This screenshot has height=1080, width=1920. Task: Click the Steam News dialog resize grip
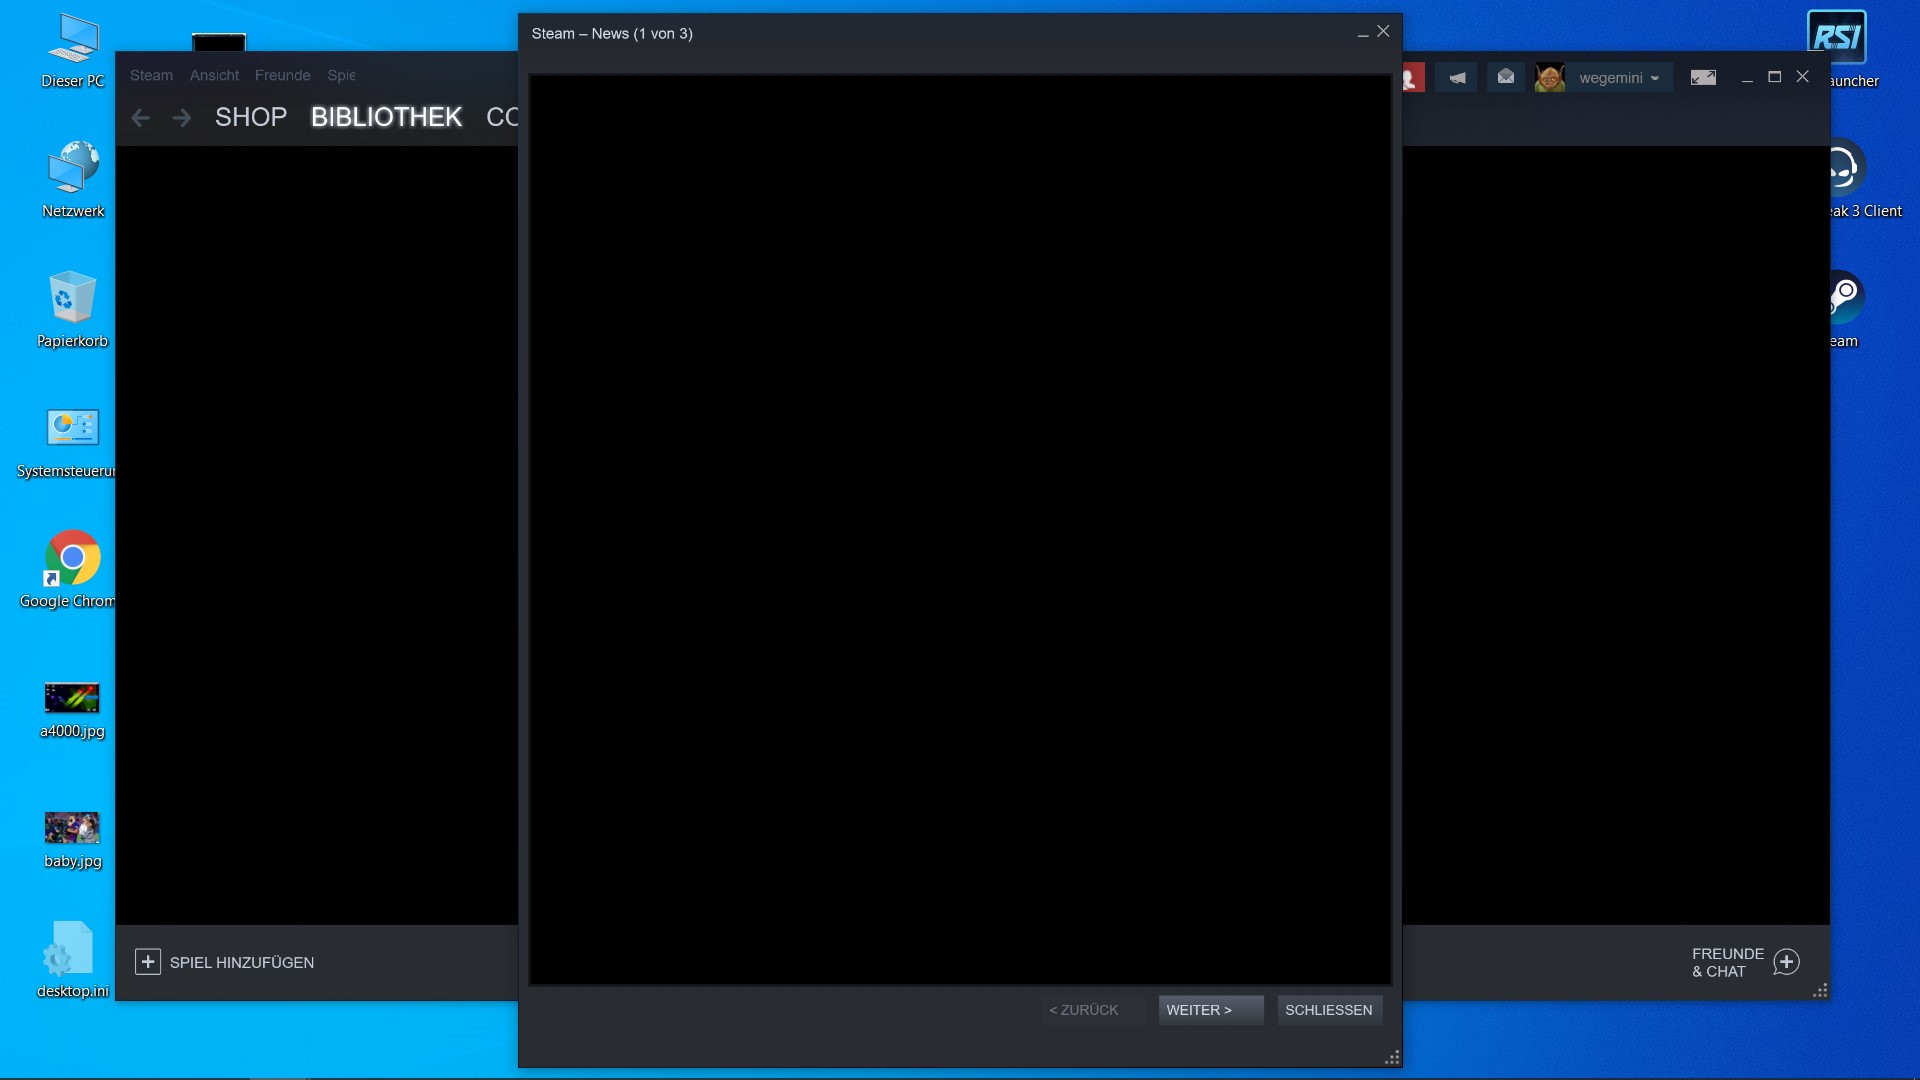coord(1392,1058)
